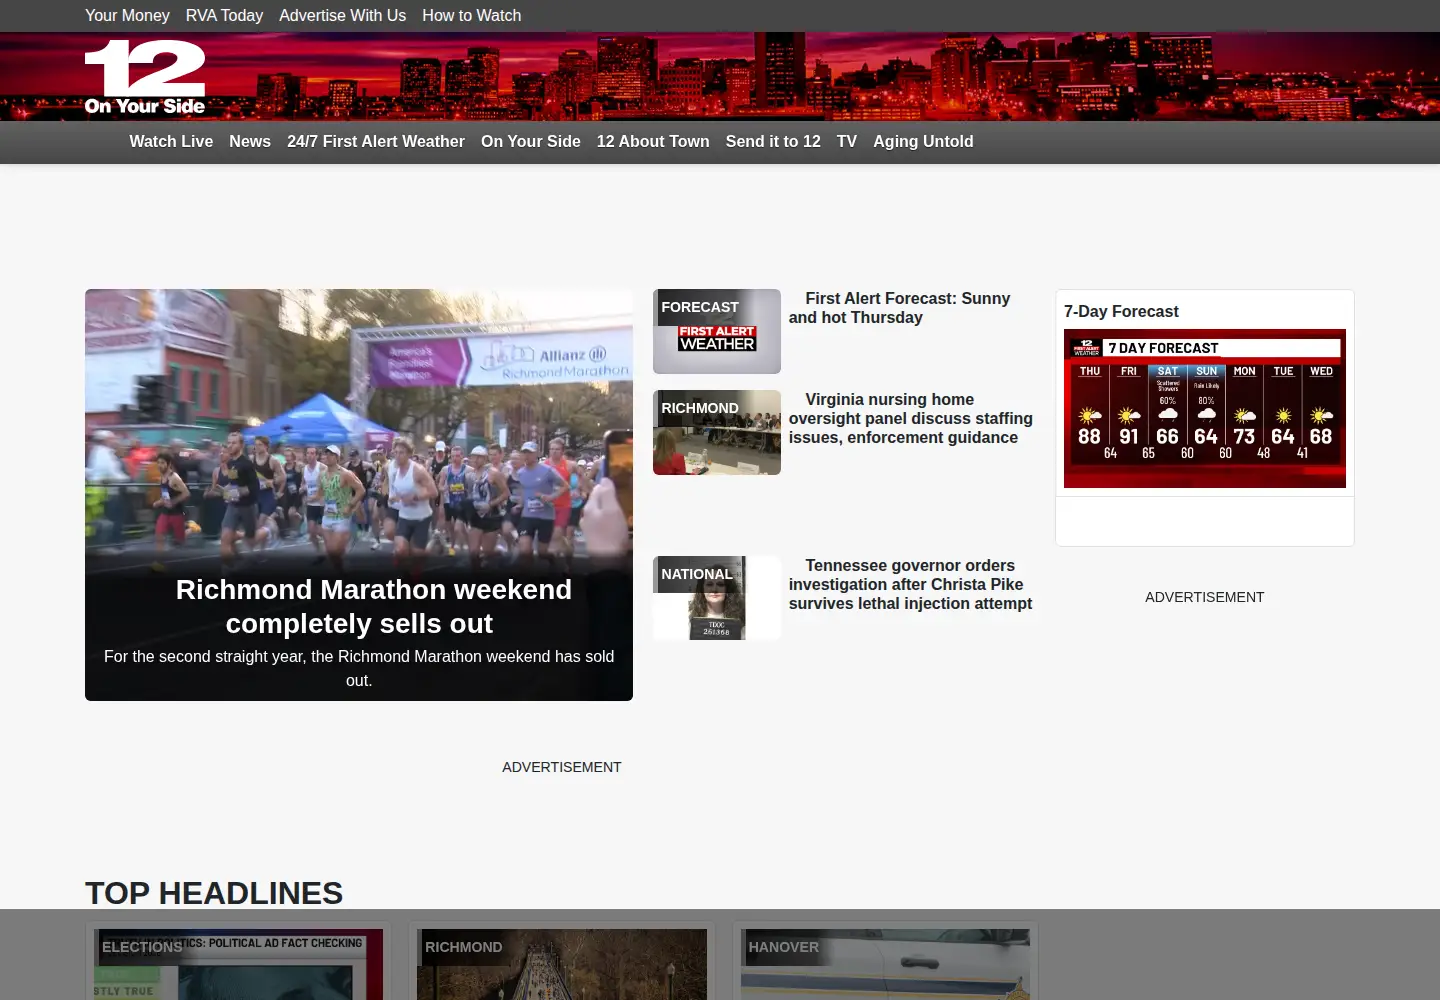Screen dimensions: 1440x1000
Task: Click the marathon story summary text
Action: 359,668
